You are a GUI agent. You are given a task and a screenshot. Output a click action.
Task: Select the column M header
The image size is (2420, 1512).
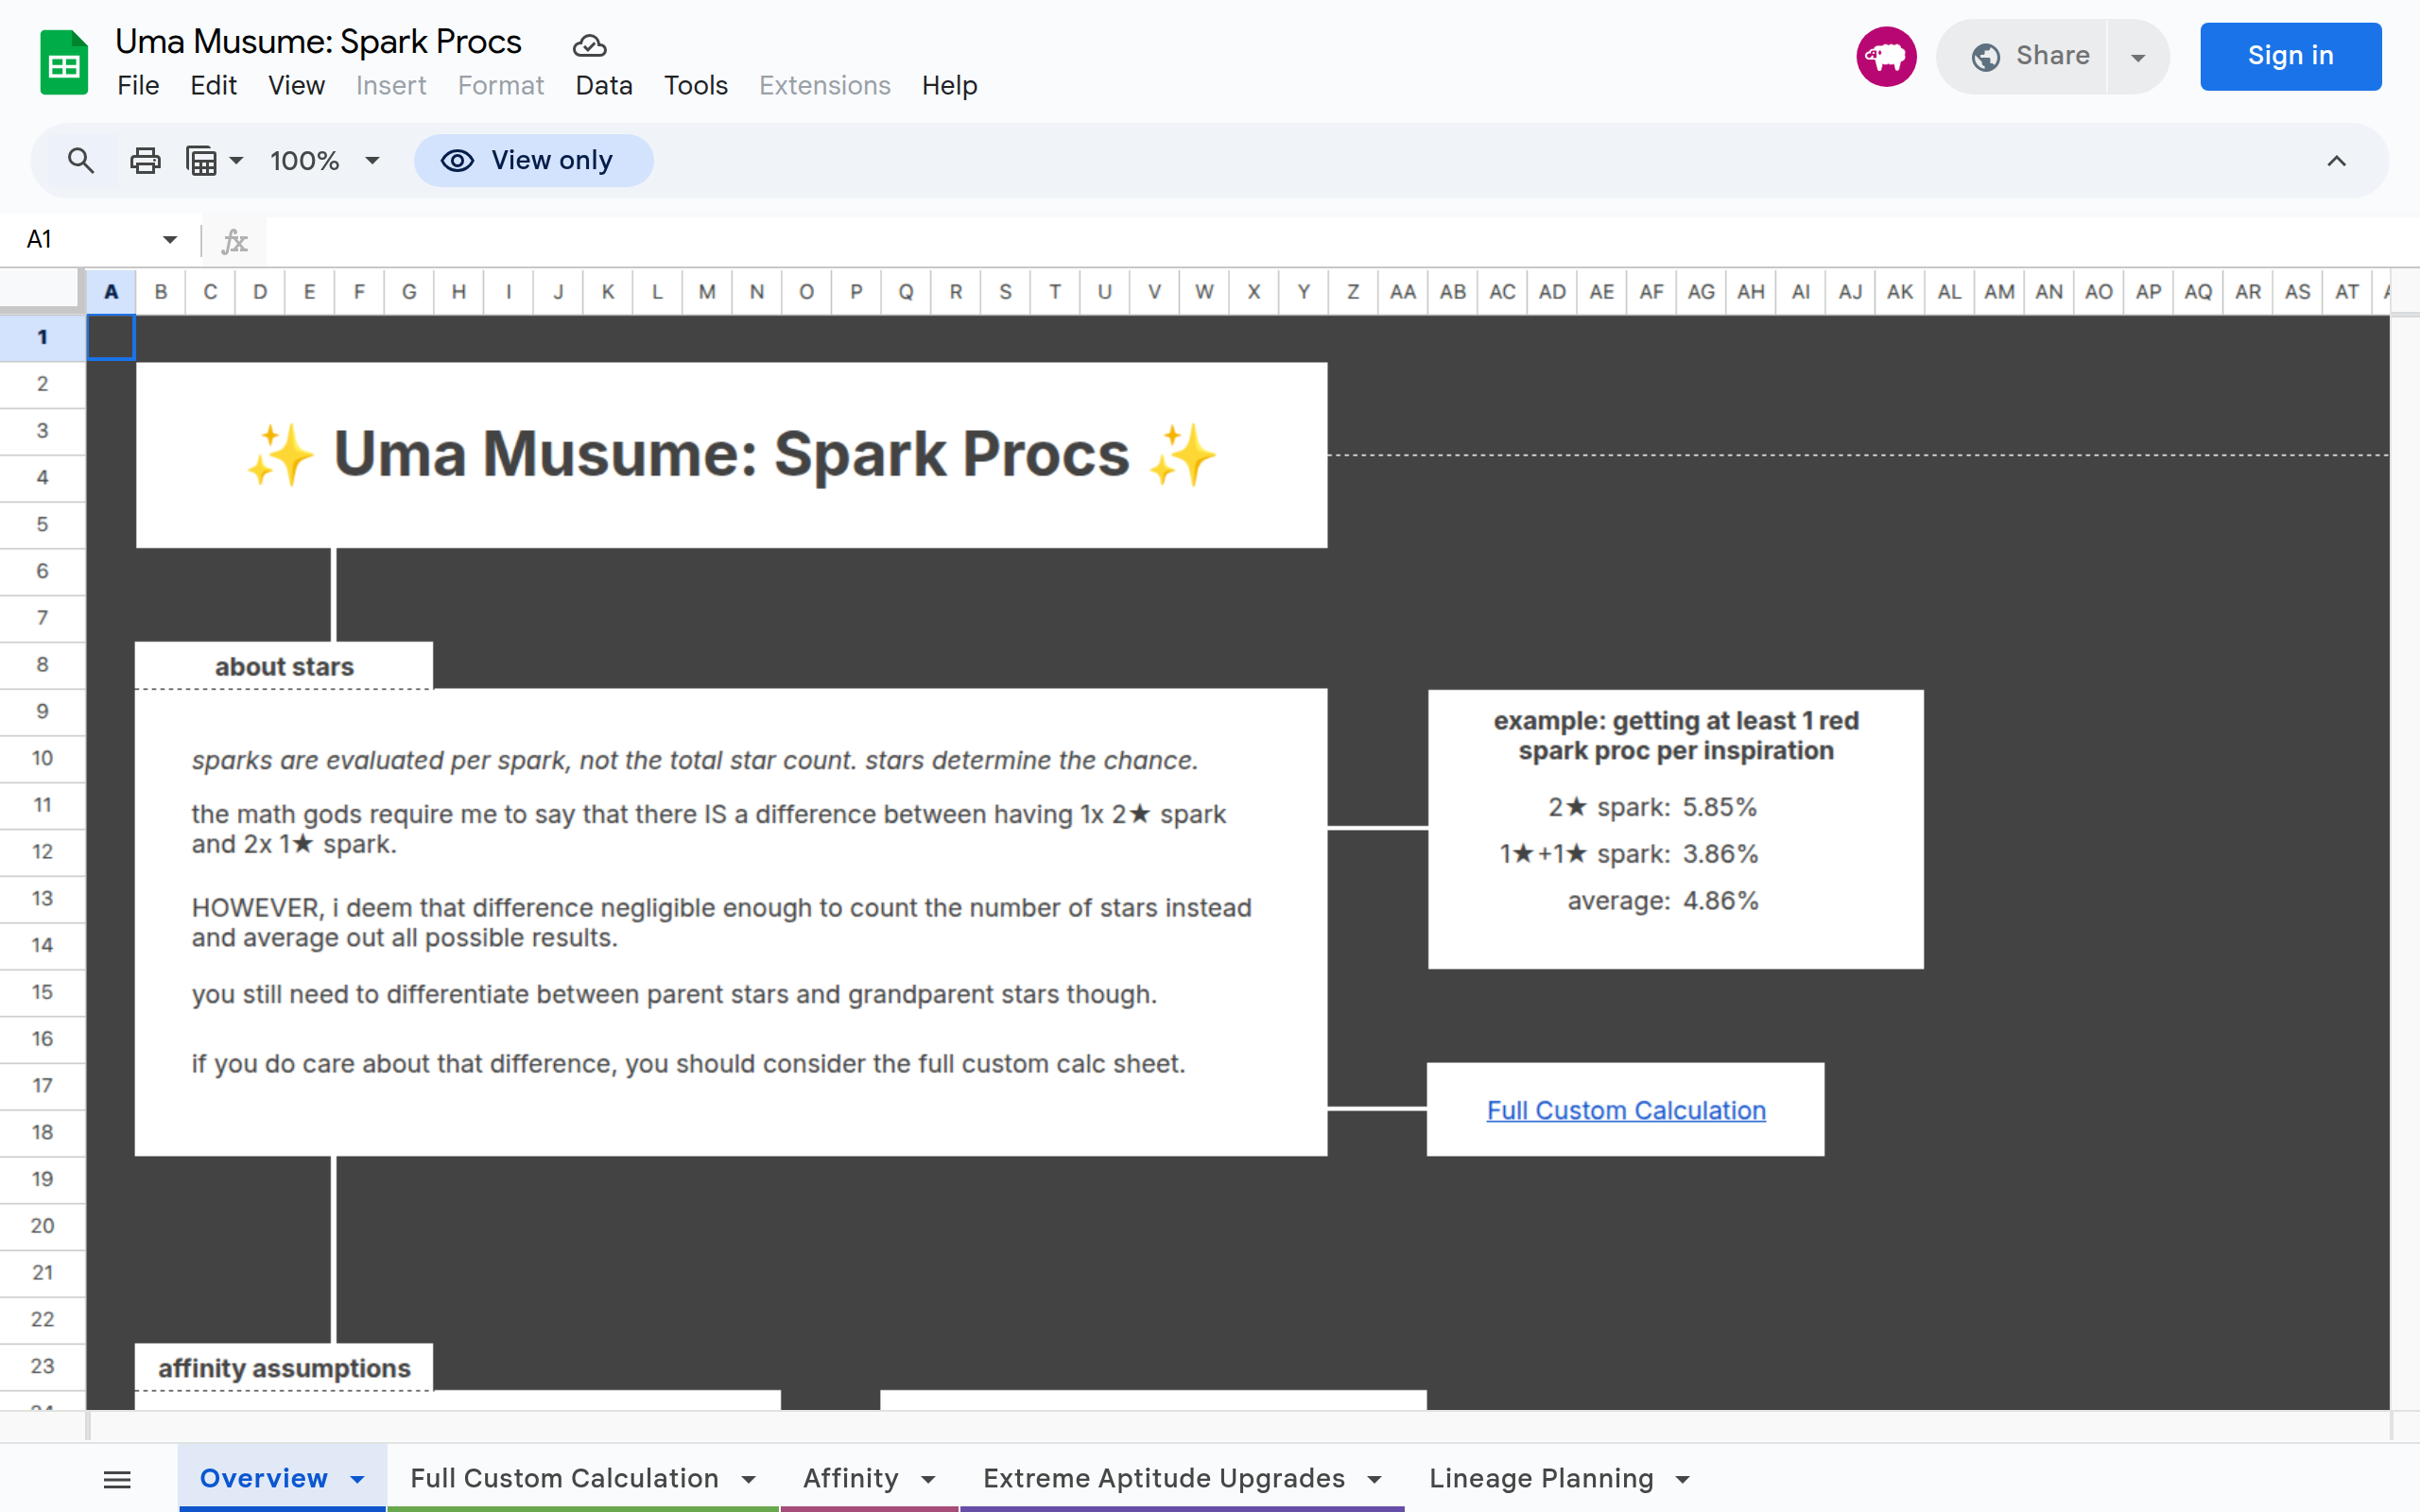[x=707, y=292]
